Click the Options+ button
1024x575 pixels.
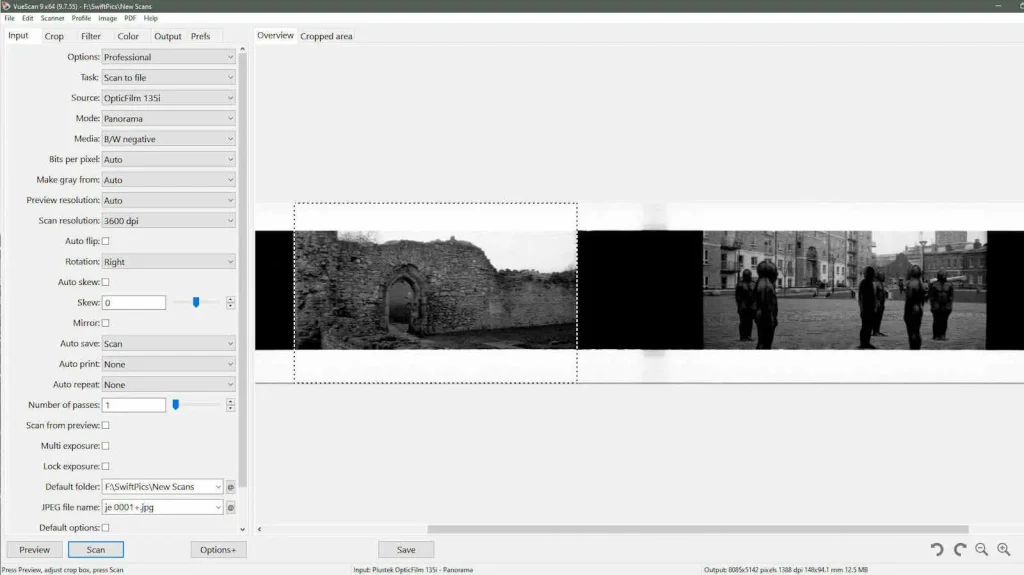click(218, 550)
